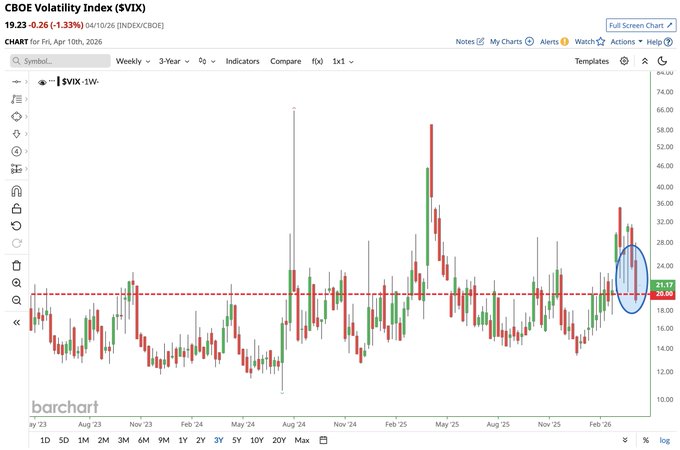The width and height of the screenshot is (680, 450).
Task: Zoom out on the chart
Action: [x=16, y=300]
